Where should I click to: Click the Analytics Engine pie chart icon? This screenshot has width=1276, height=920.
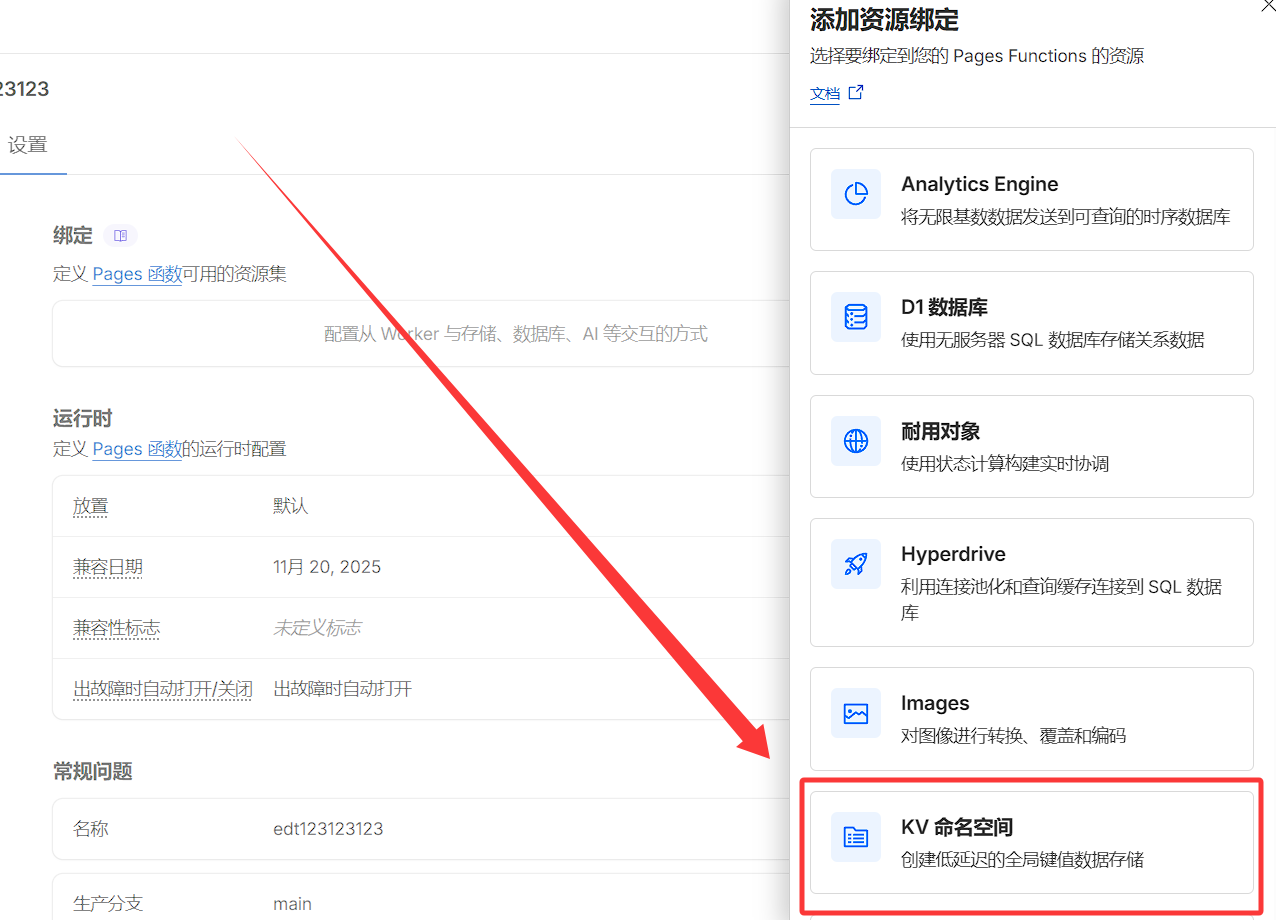coord(856,194)
